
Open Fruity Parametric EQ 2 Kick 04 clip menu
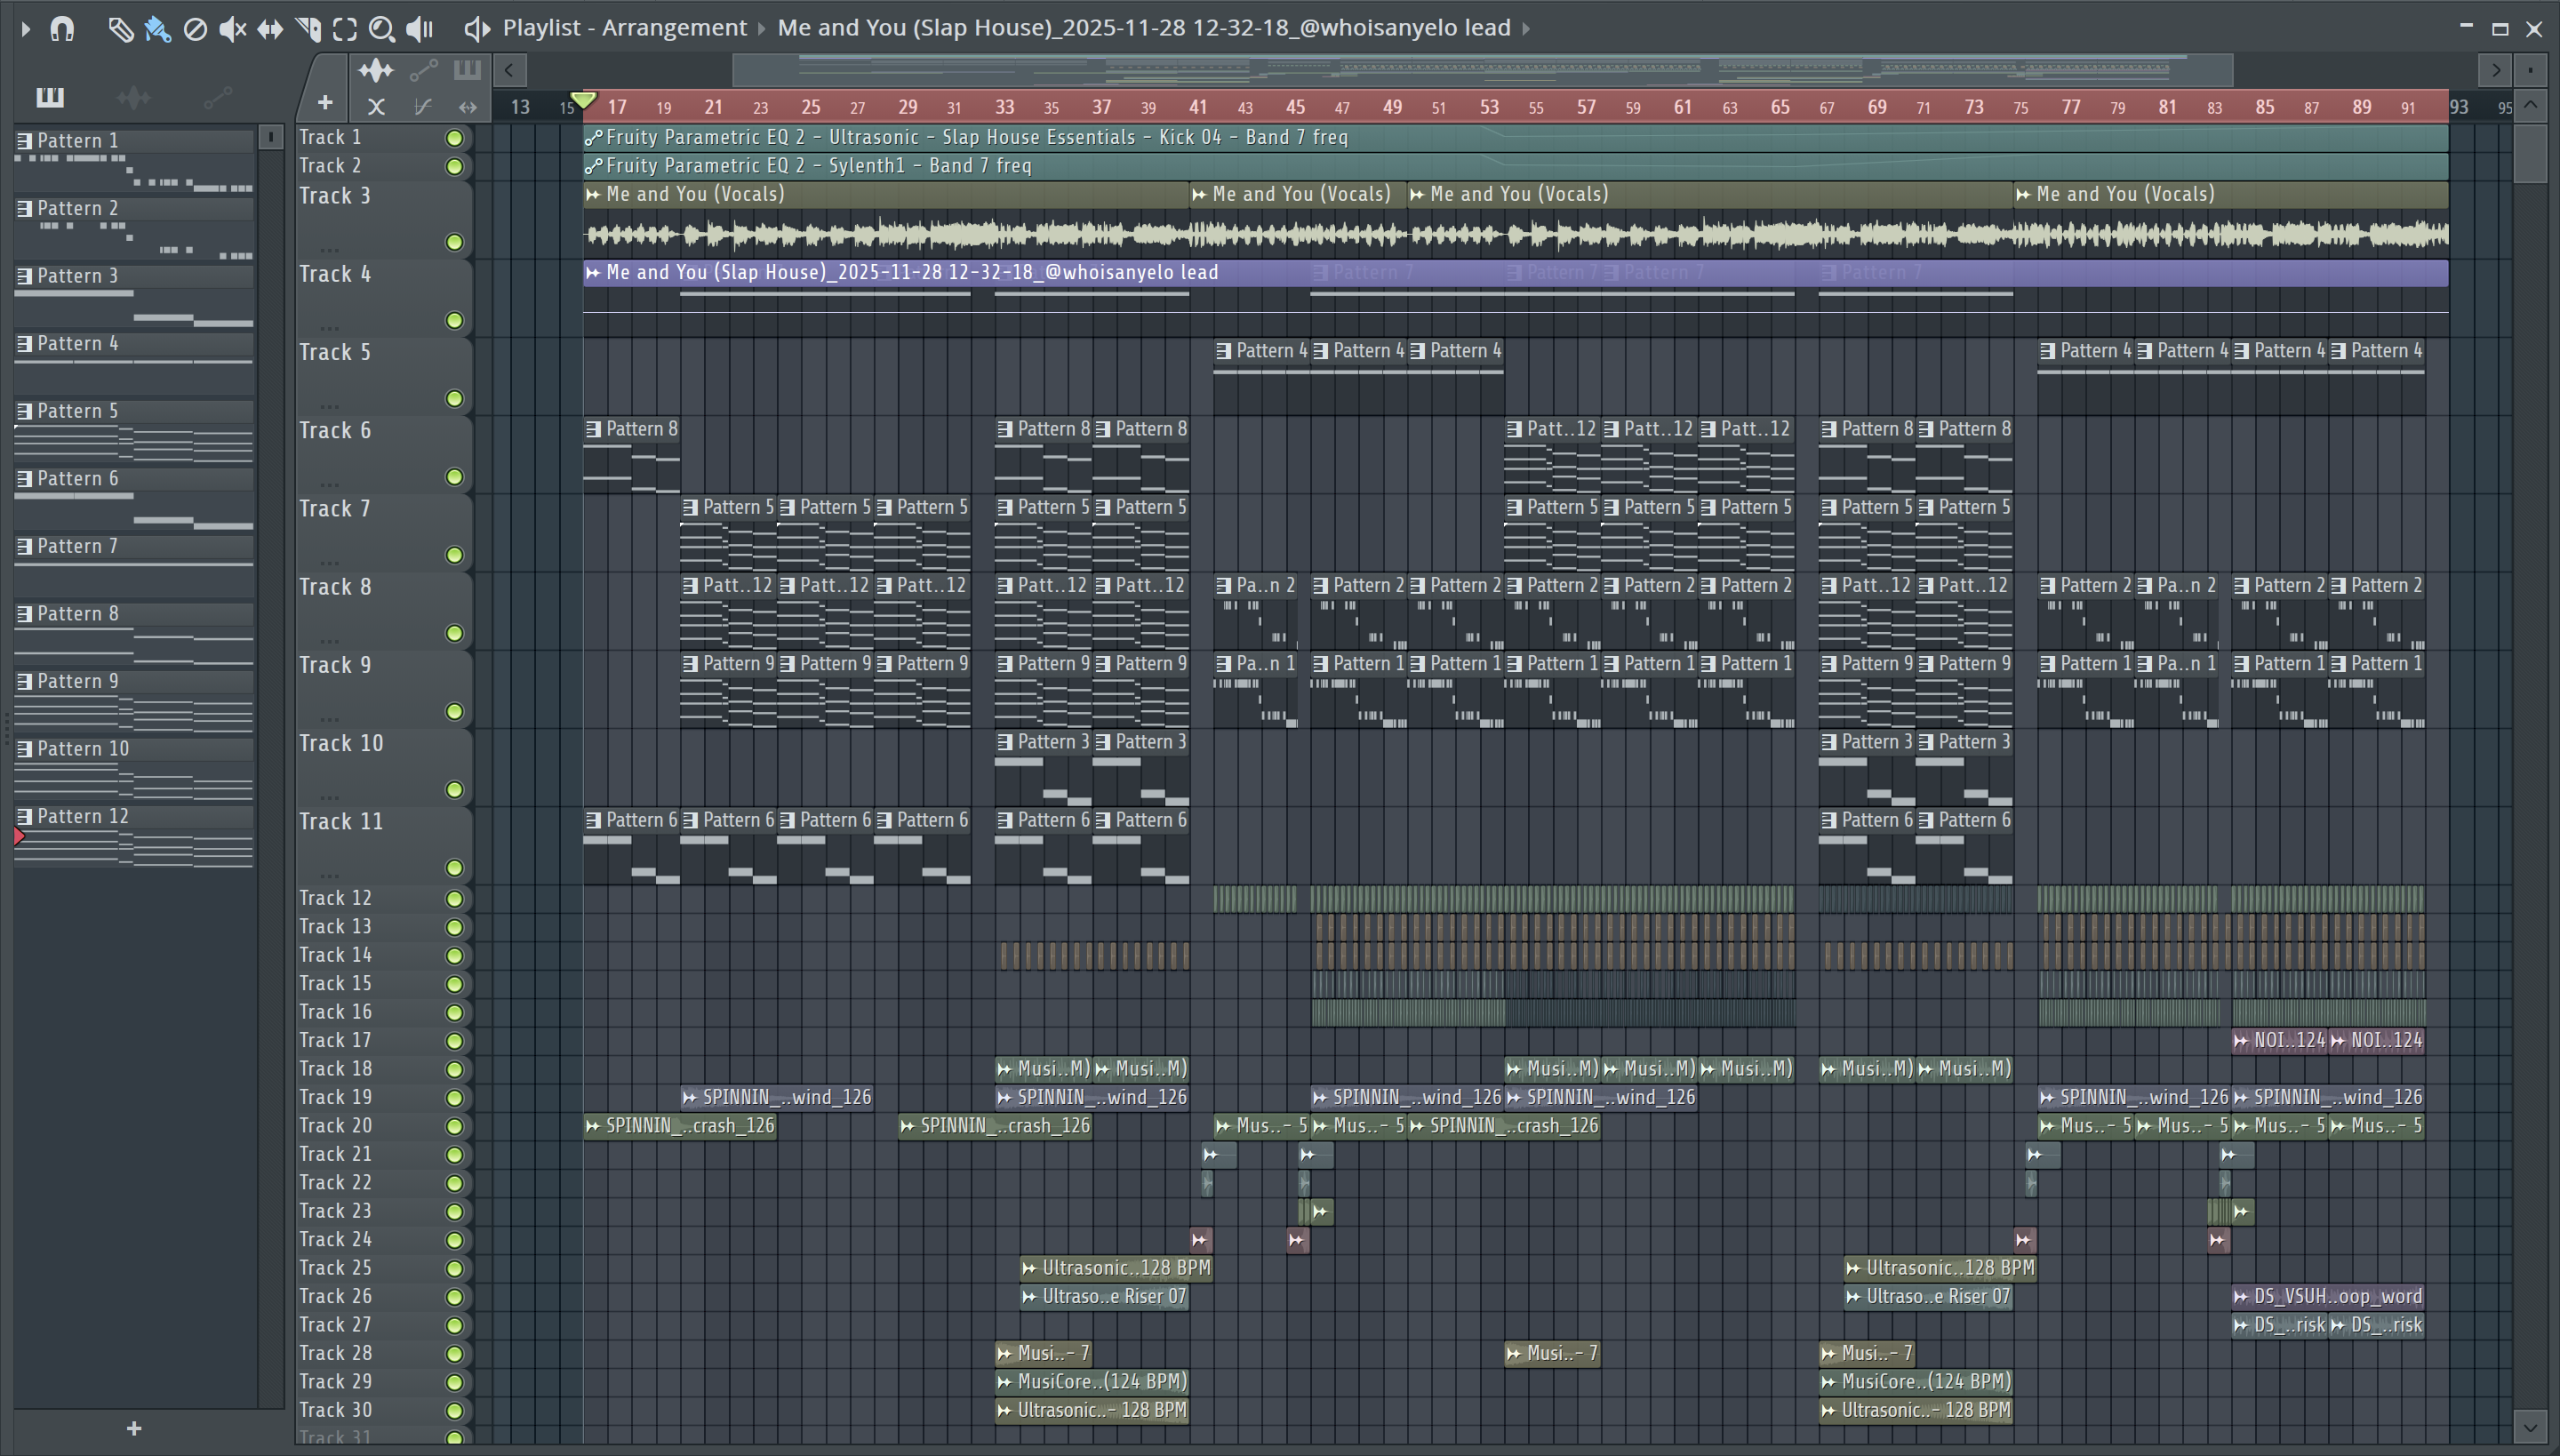point(593,138)
